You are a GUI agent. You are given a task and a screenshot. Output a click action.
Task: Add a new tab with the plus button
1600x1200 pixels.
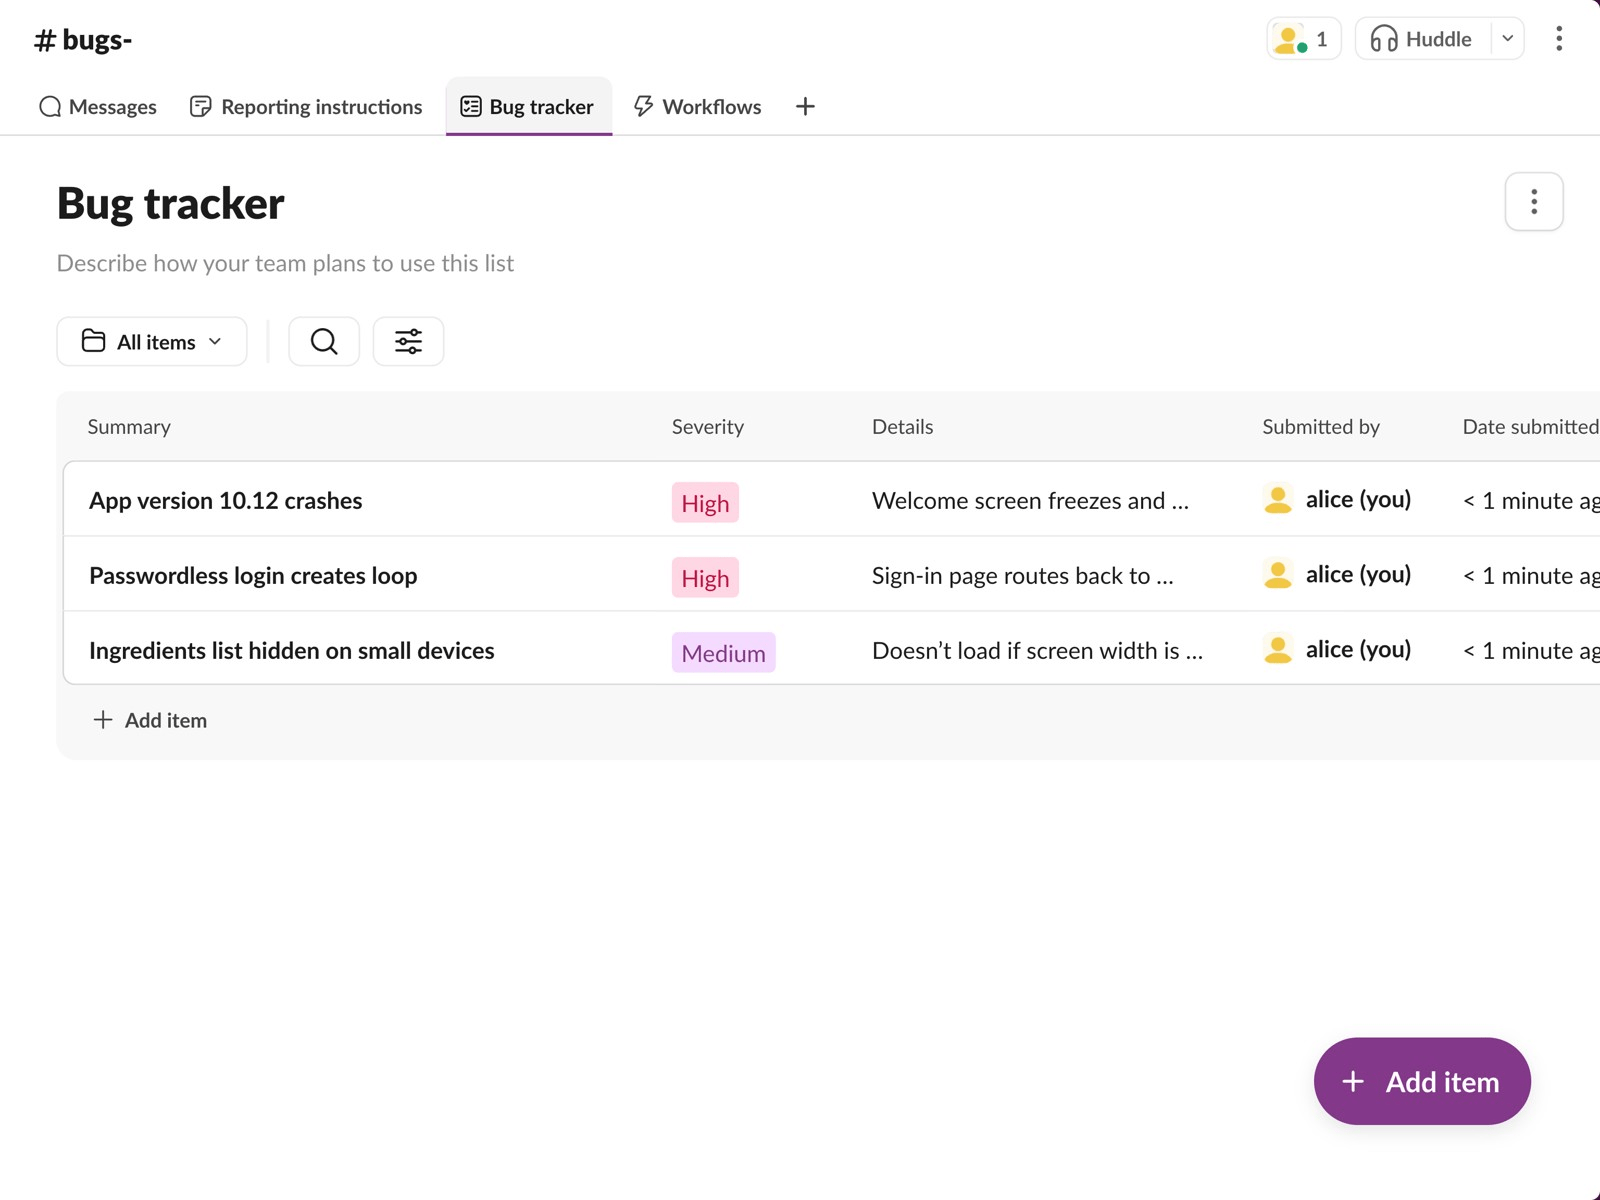click(x=805, y=106)
